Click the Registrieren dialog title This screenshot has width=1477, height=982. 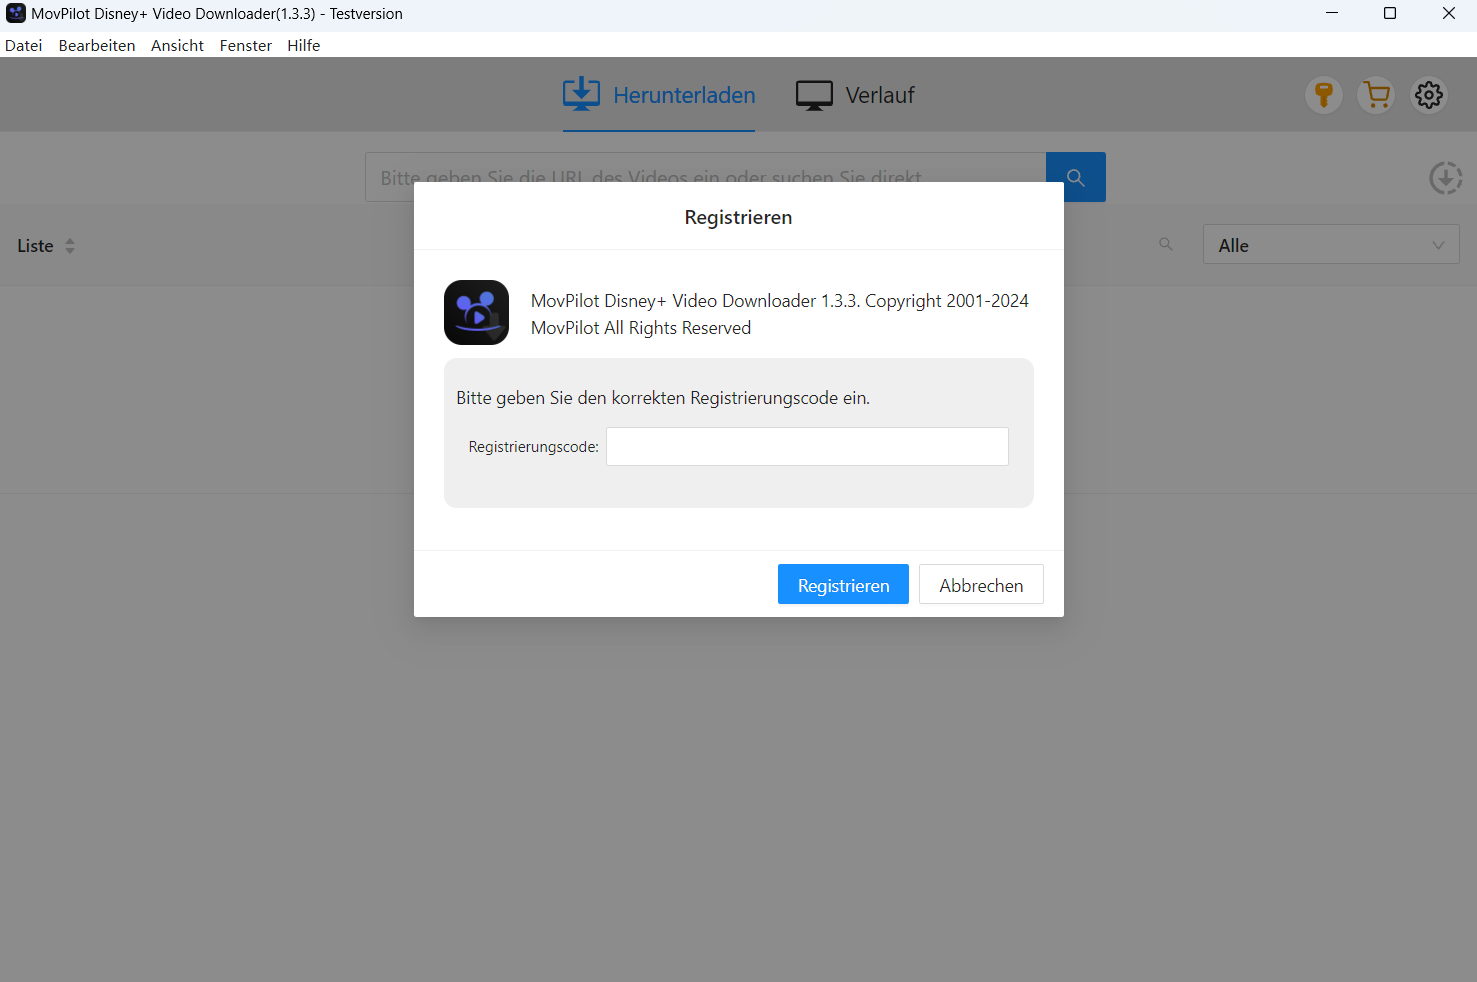(x=738, y=217)
